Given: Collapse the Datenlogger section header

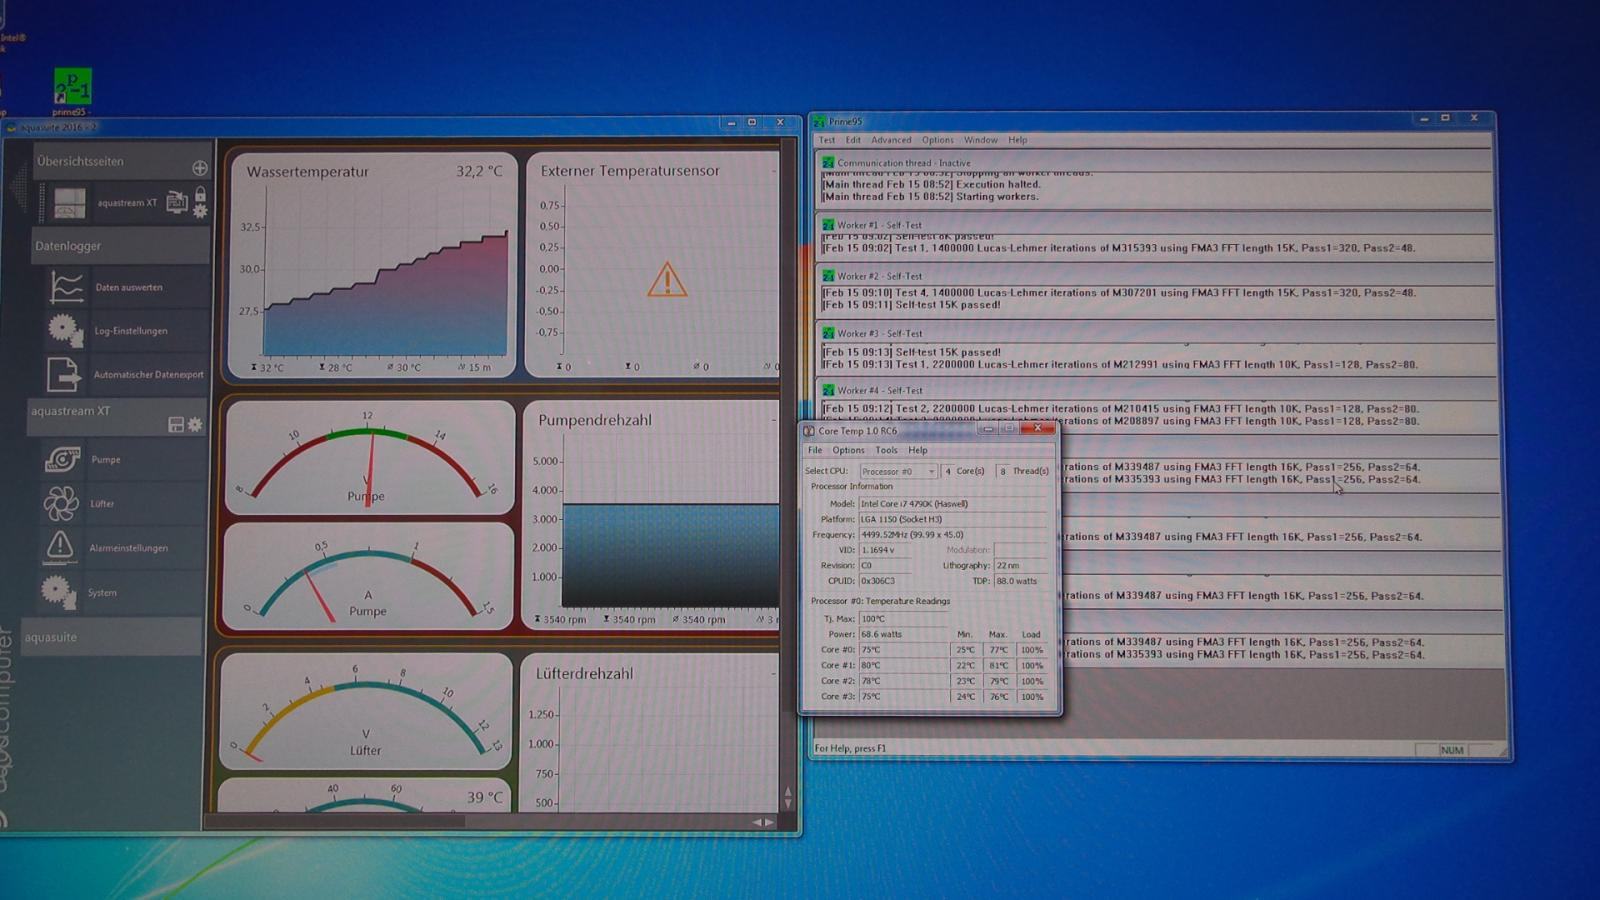Looking at the screenshot, I should (120, 246).
